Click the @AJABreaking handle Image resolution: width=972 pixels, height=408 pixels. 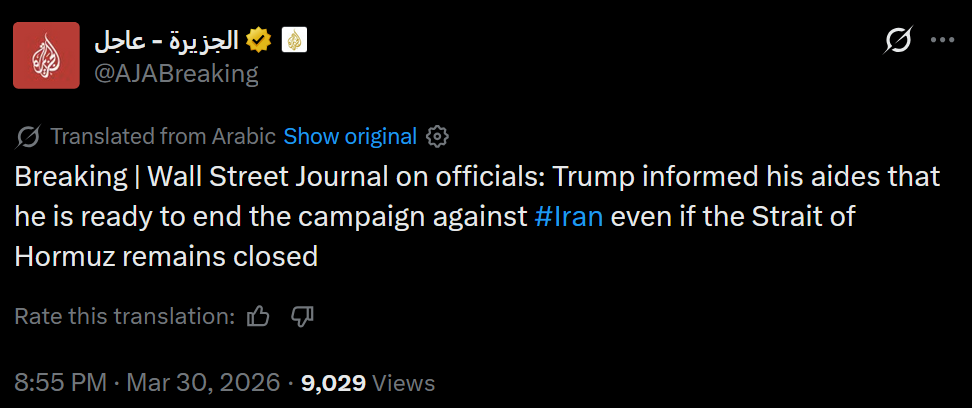[x=176, y=73]
